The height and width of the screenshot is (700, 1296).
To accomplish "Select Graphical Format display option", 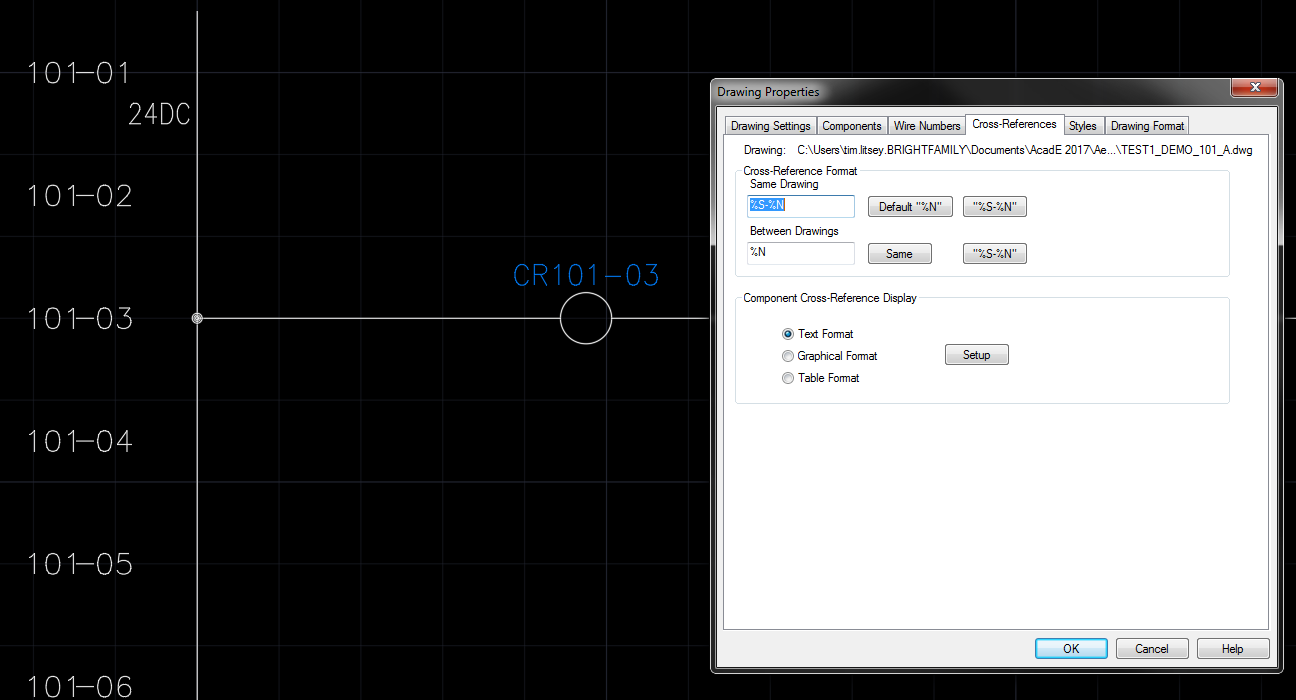I will [x=788, y=355].
